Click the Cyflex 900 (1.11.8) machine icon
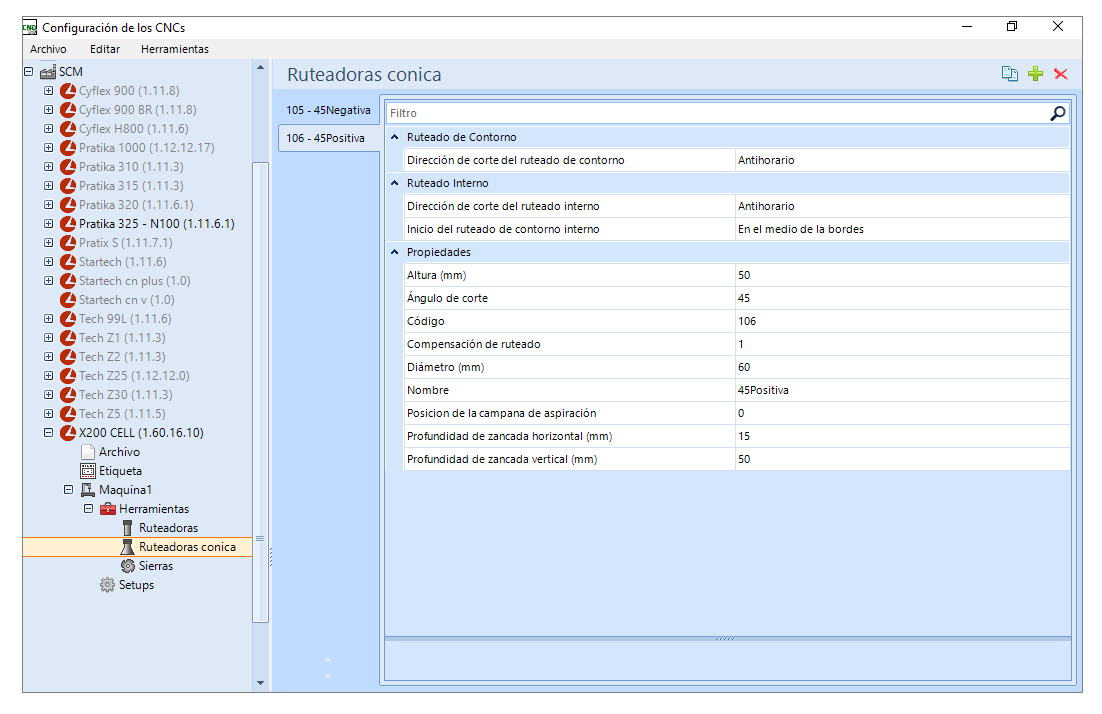1102x714 pixels. pyautogui.click(x=68, y=91)
